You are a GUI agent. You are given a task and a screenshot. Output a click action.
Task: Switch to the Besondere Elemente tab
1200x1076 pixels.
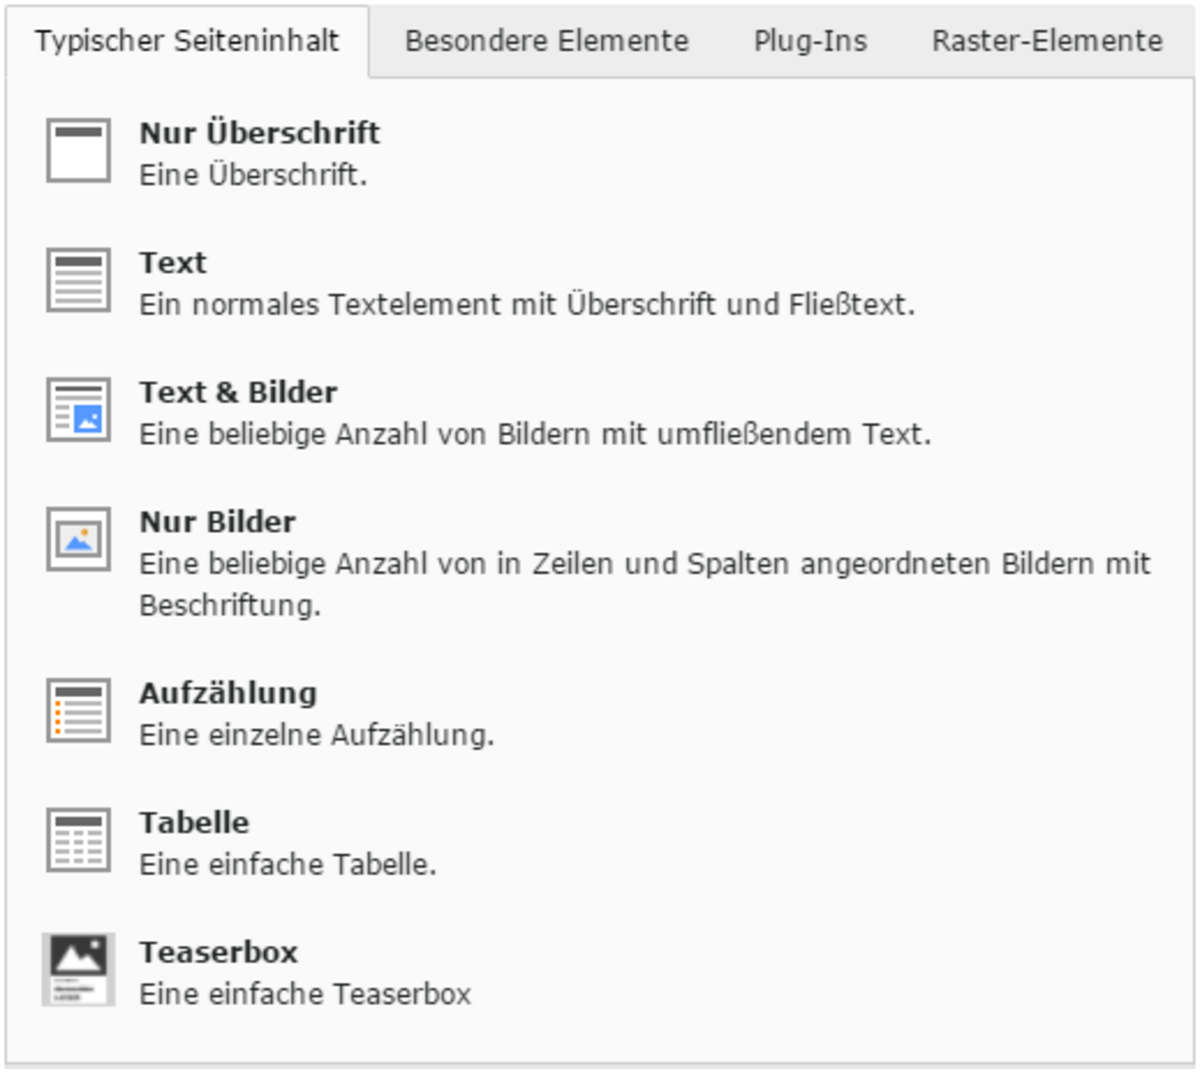(x=547, y=41)
